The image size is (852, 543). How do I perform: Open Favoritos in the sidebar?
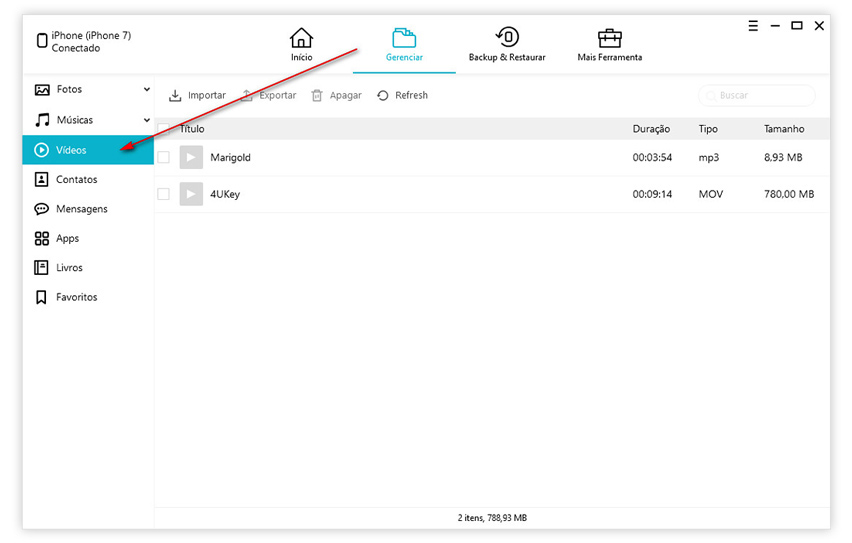click(76, 297)
